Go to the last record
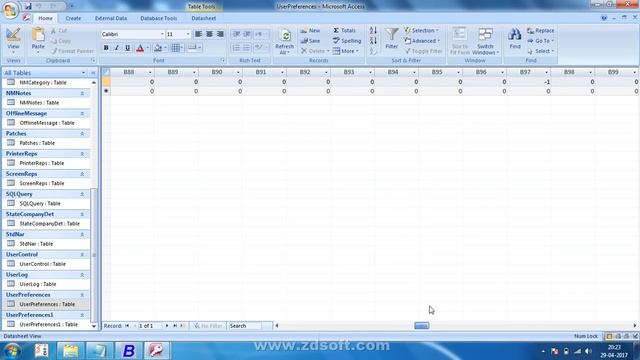 click(x=175, y=326)
